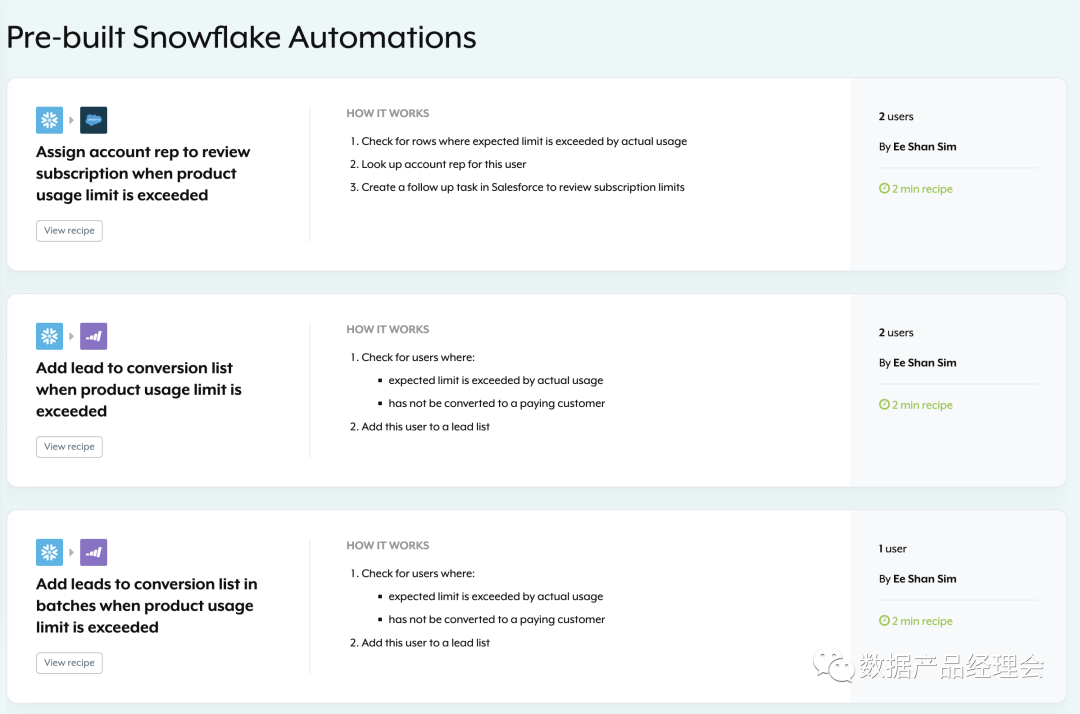This screenshot has height=714, width=1080.
Task: Click clock icon in Add leads in batches card
Action: tap(884, 620)
